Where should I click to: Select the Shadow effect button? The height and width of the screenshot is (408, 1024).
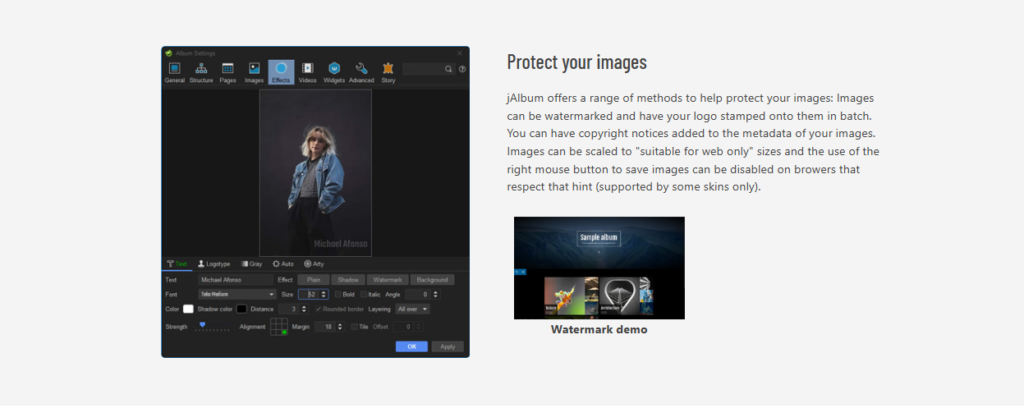348,279
